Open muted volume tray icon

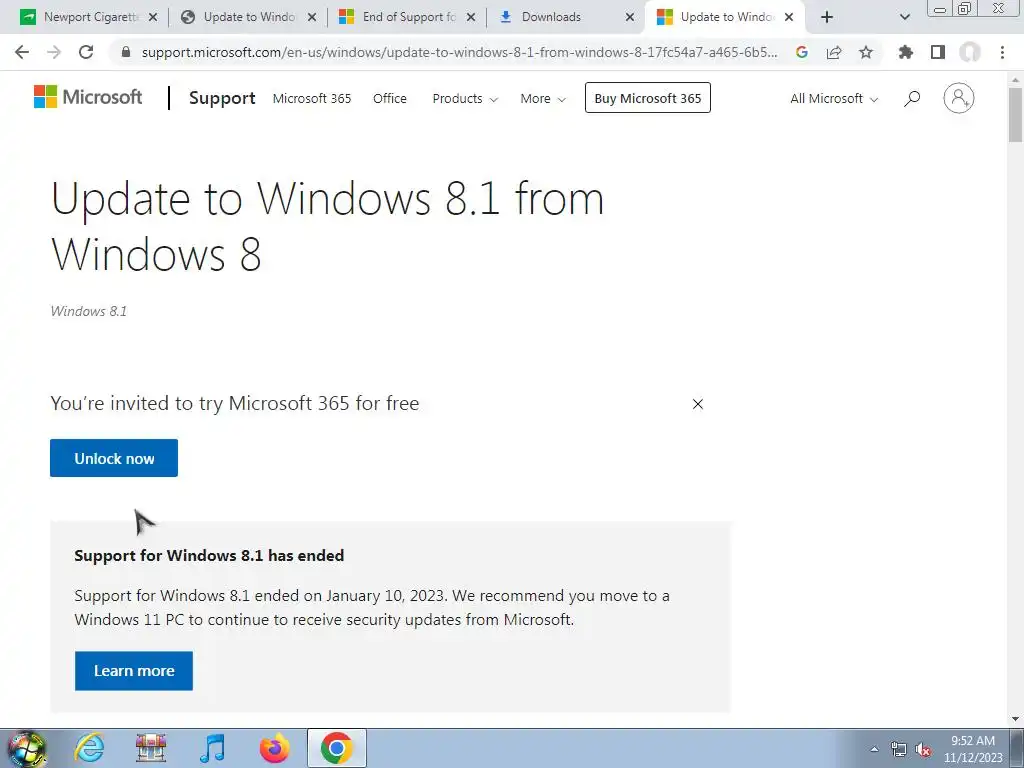pyautogui.click(x=923, y=749)
